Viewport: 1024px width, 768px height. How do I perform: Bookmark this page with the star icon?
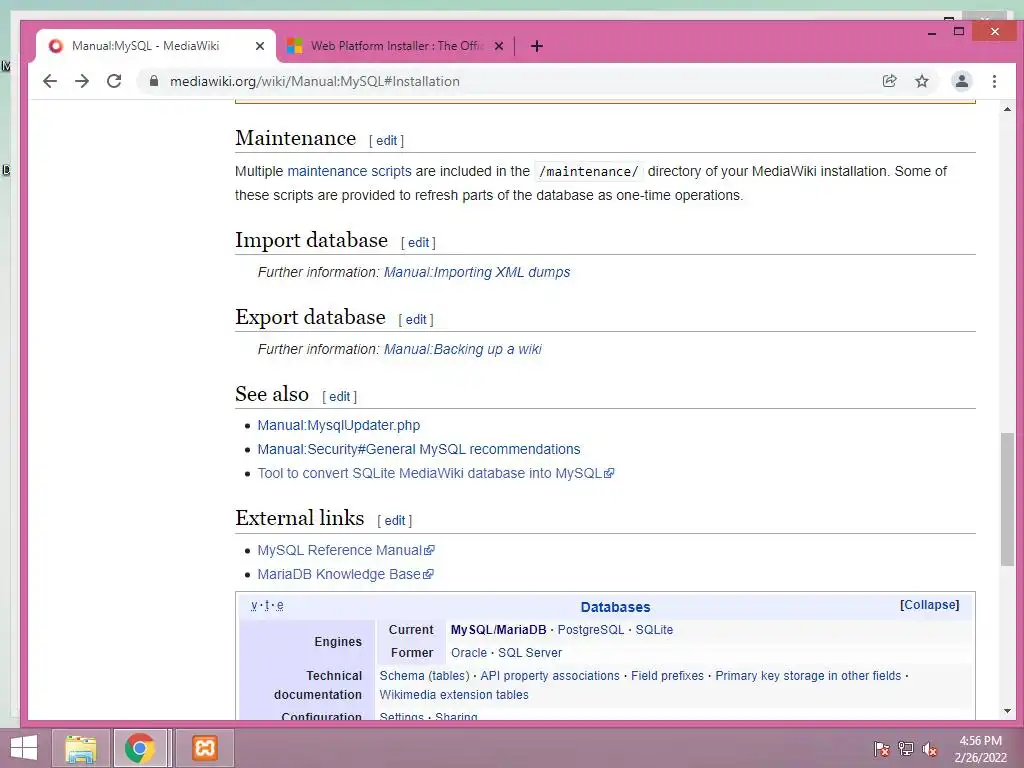(x=921, y=81)
